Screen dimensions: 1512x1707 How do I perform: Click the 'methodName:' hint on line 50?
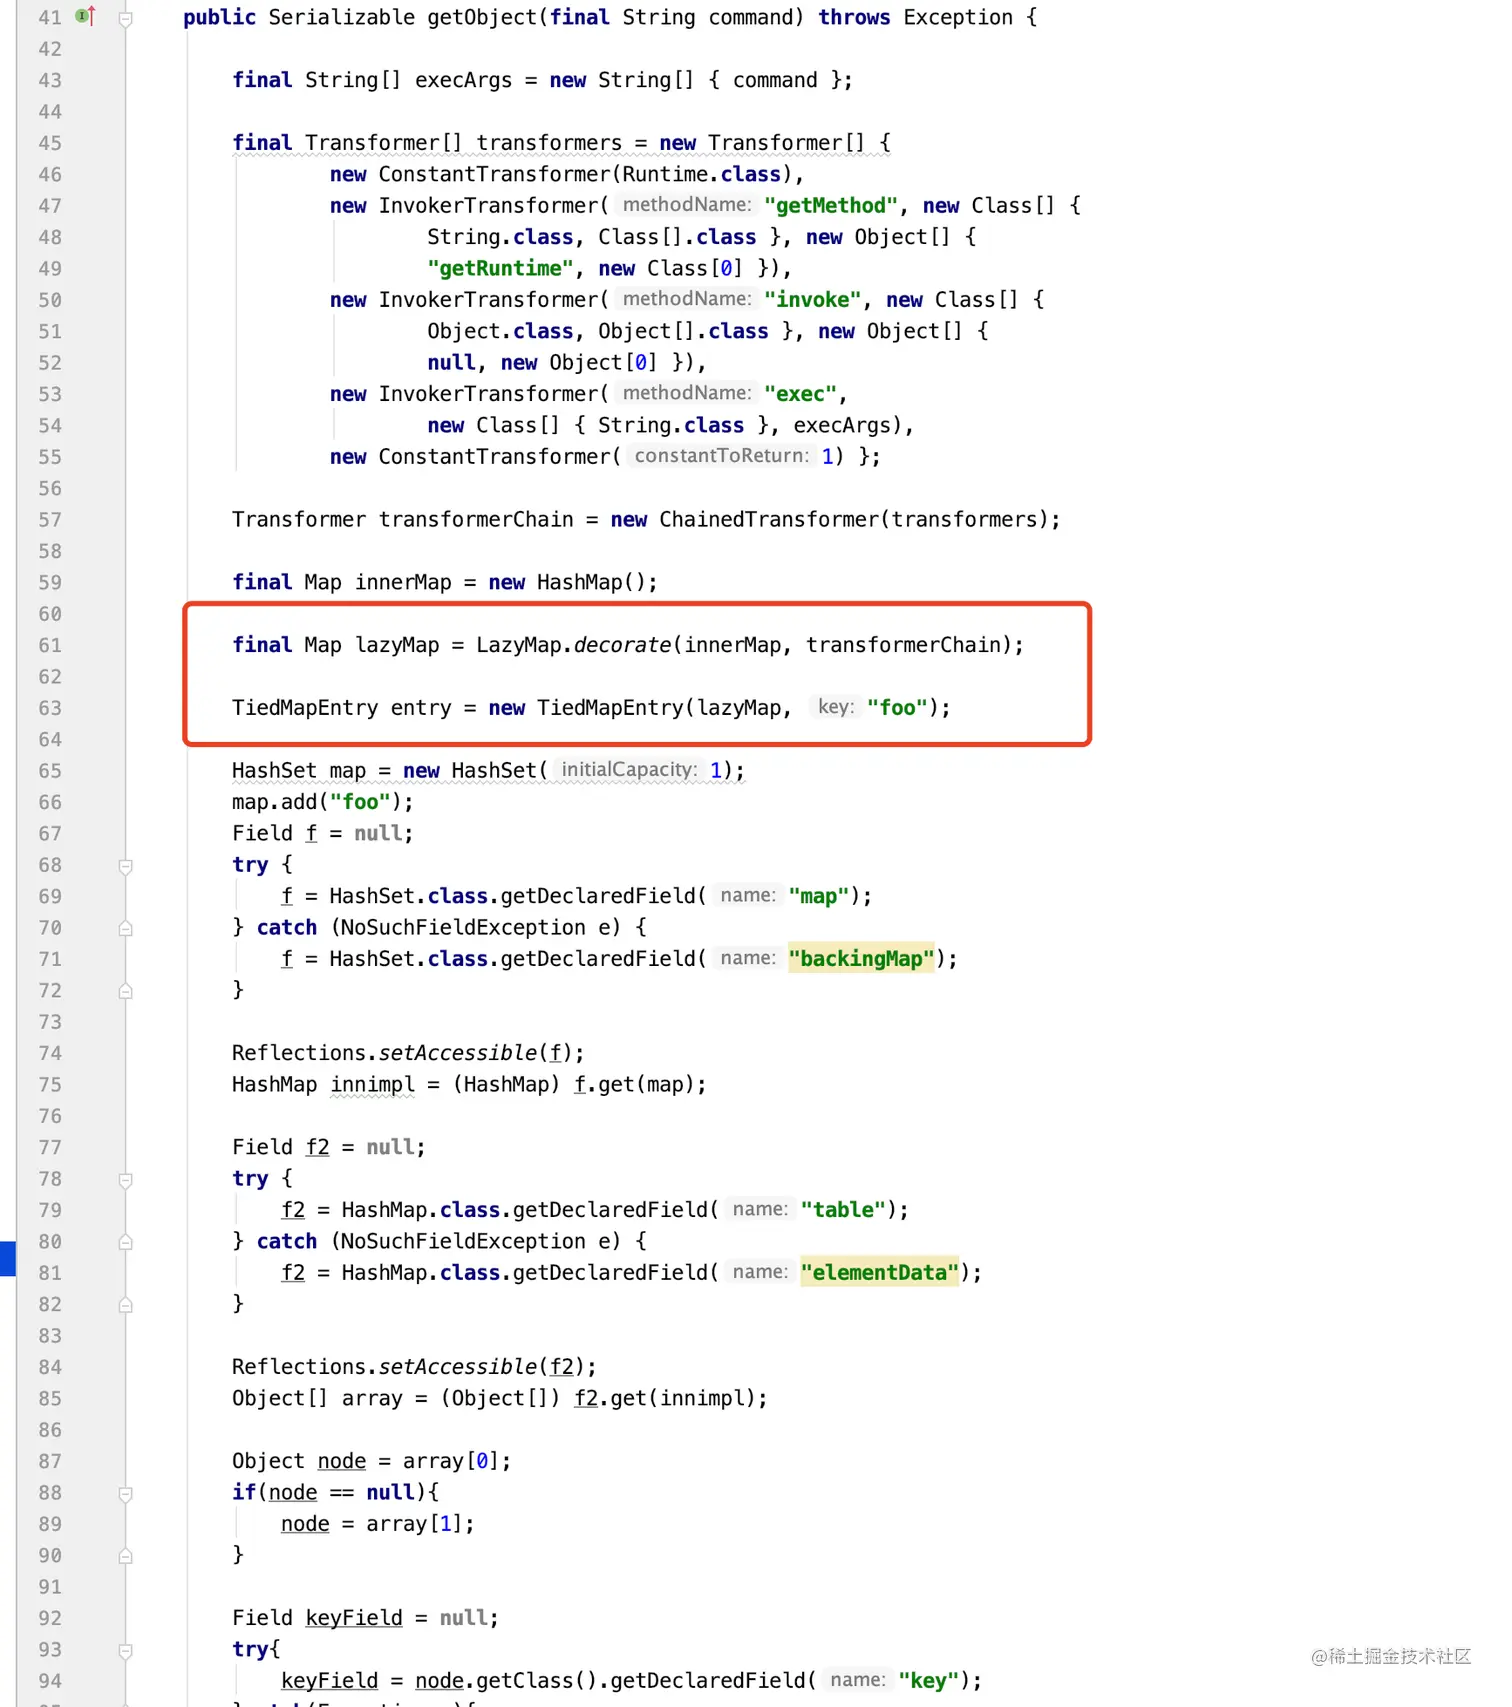687,299
